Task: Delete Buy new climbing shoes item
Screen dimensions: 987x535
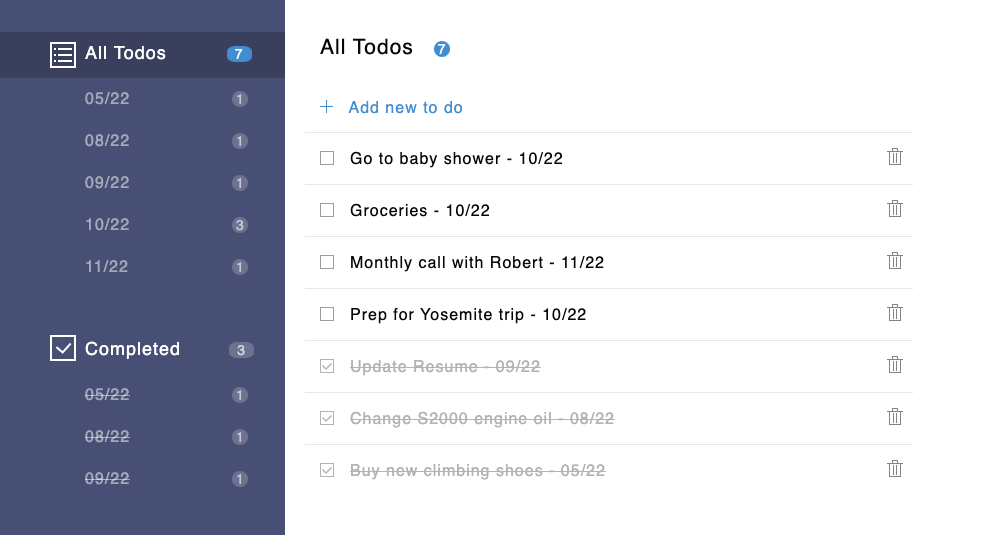Action: coord(894,469)
